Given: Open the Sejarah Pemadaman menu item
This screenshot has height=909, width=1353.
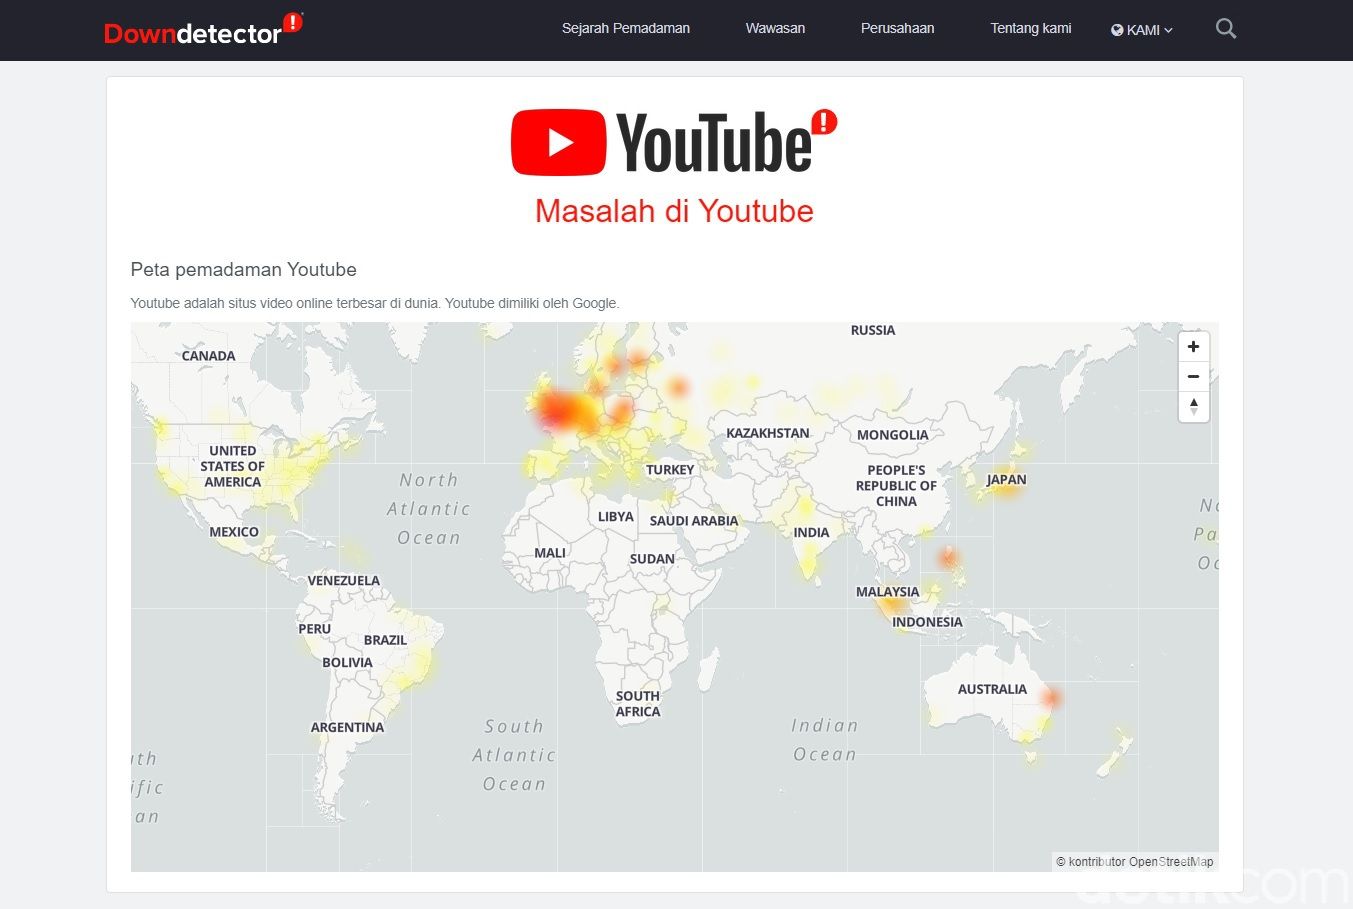Looking at the screenshot, I should coord(626,28).
